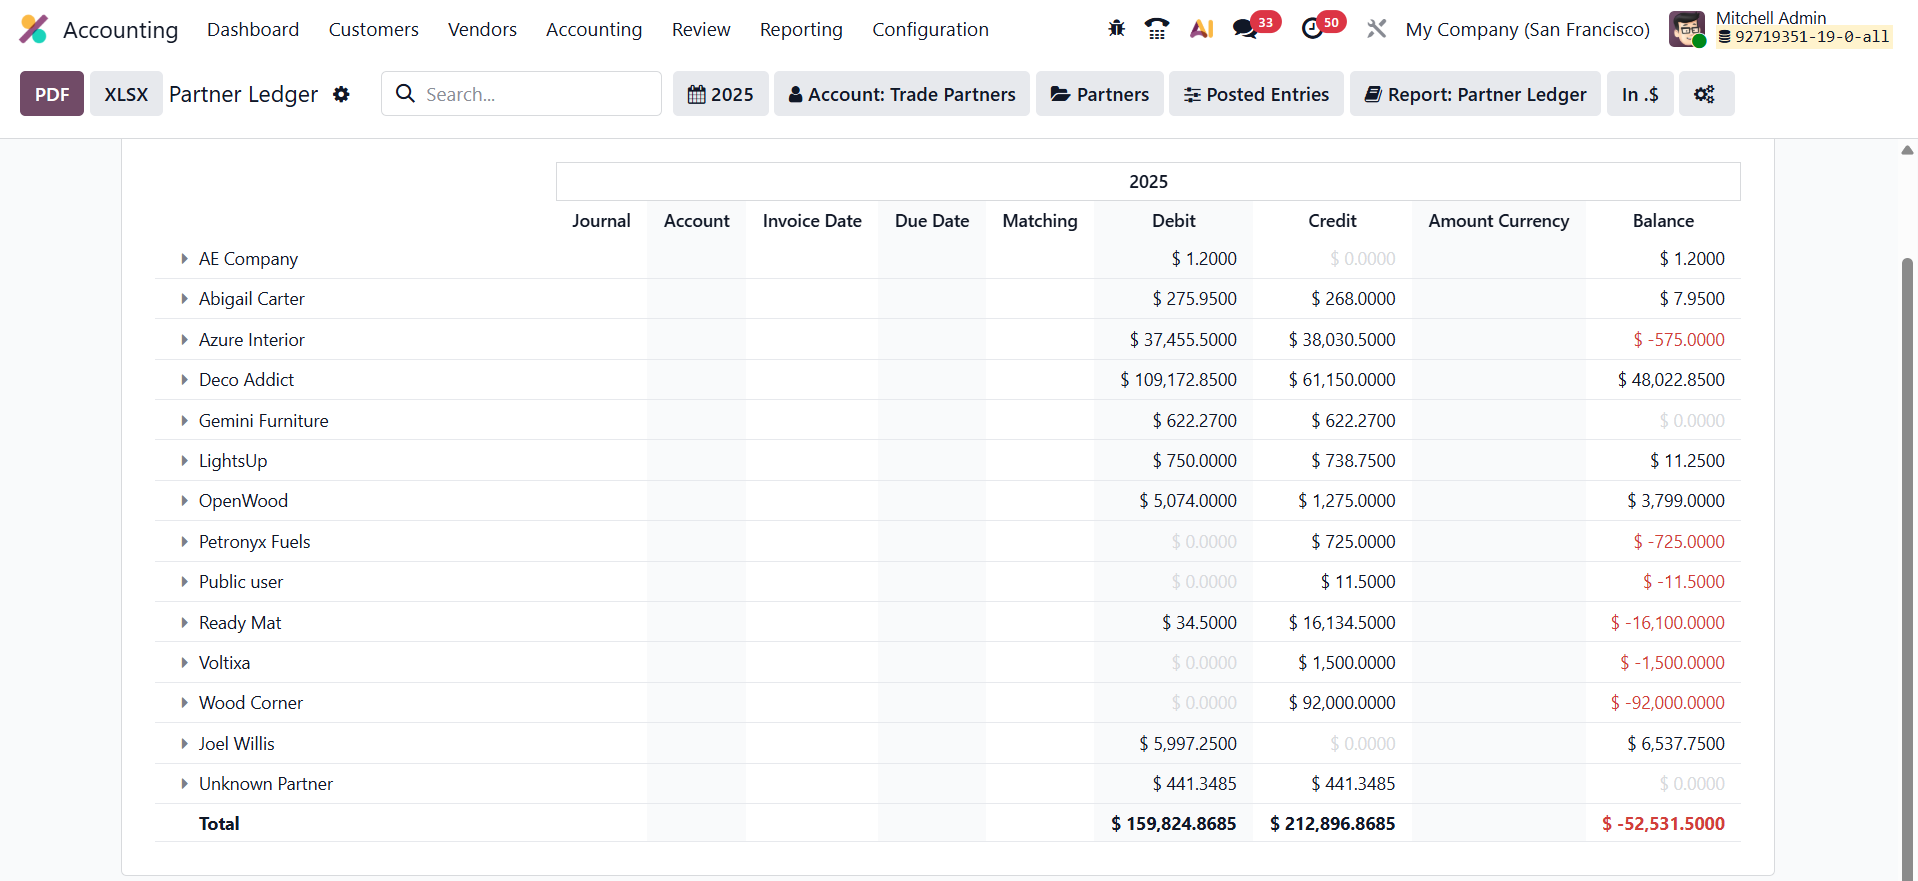Expand the Deco Addict partner row
1918x881 pixels.
coord(184,380)
